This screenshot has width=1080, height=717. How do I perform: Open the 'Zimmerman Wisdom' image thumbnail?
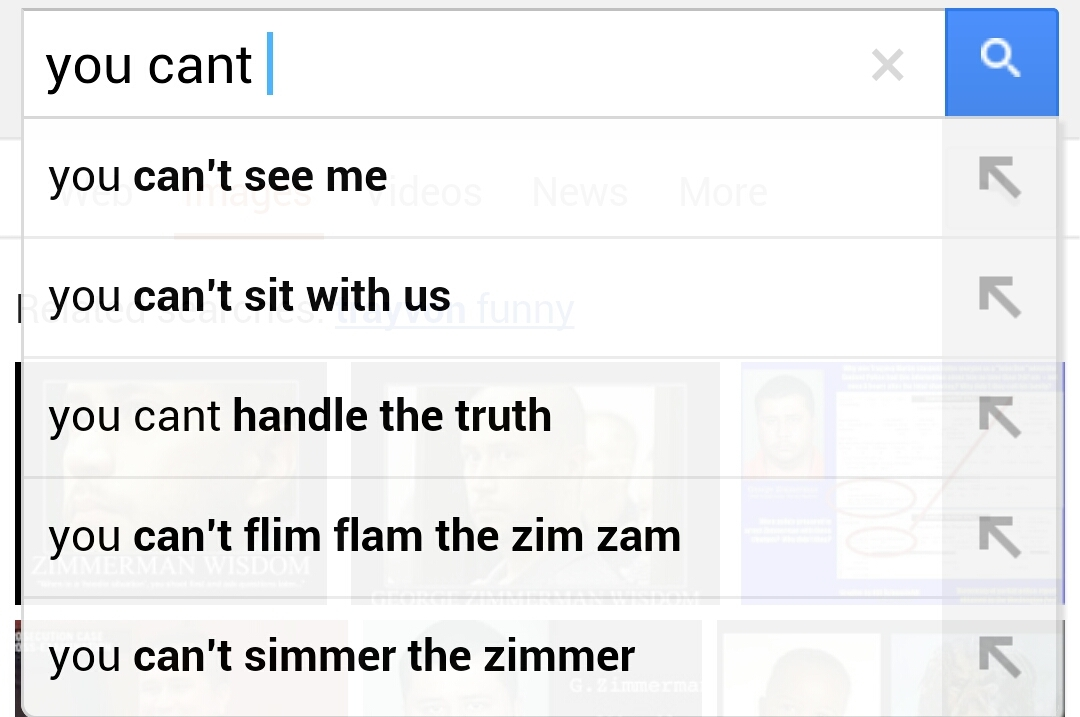coord(170,480)
